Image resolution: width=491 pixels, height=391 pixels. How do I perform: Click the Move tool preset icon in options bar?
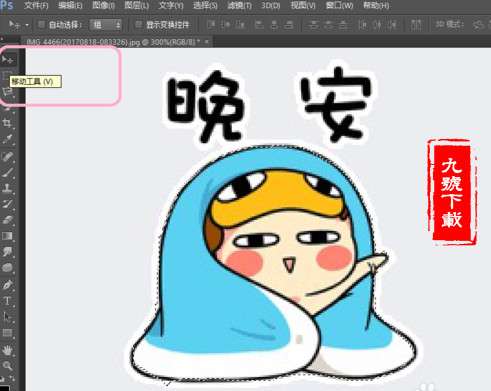point(14,25)
